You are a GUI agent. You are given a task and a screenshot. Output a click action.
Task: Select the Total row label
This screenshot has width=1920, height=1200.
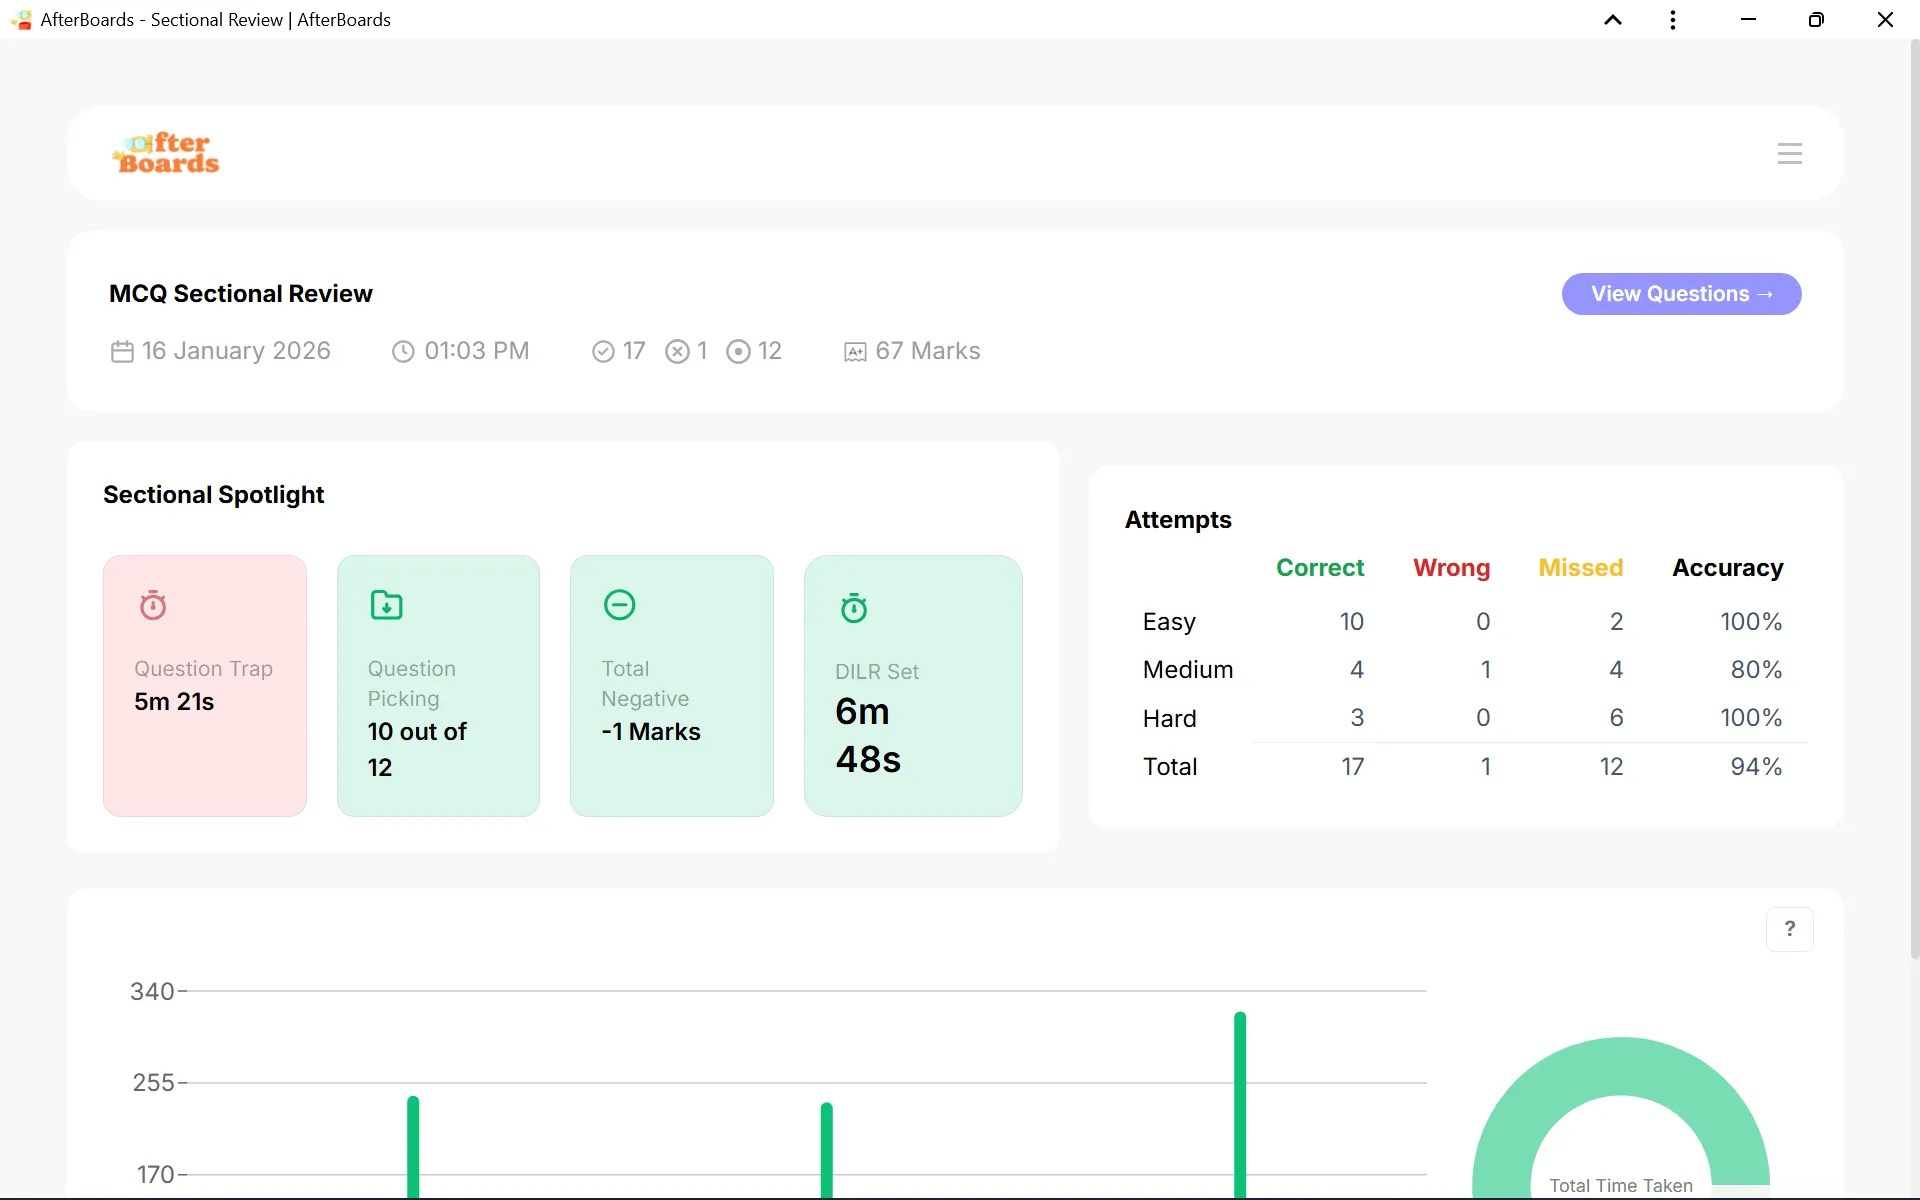[1169, 767]
